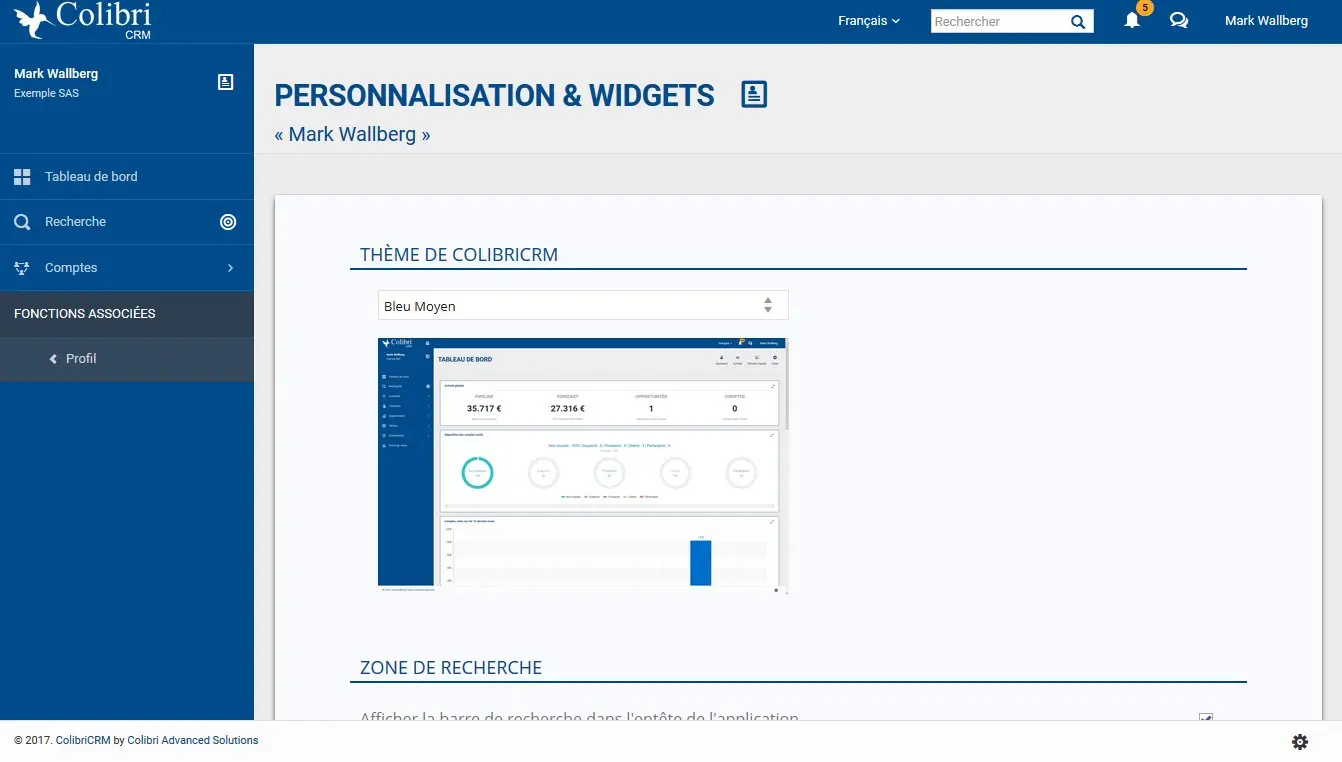1342x762 pixels.
Task: Open the Bleu Moyen theme dropdown
Action: pyautogui.click(x=583, y=306)
